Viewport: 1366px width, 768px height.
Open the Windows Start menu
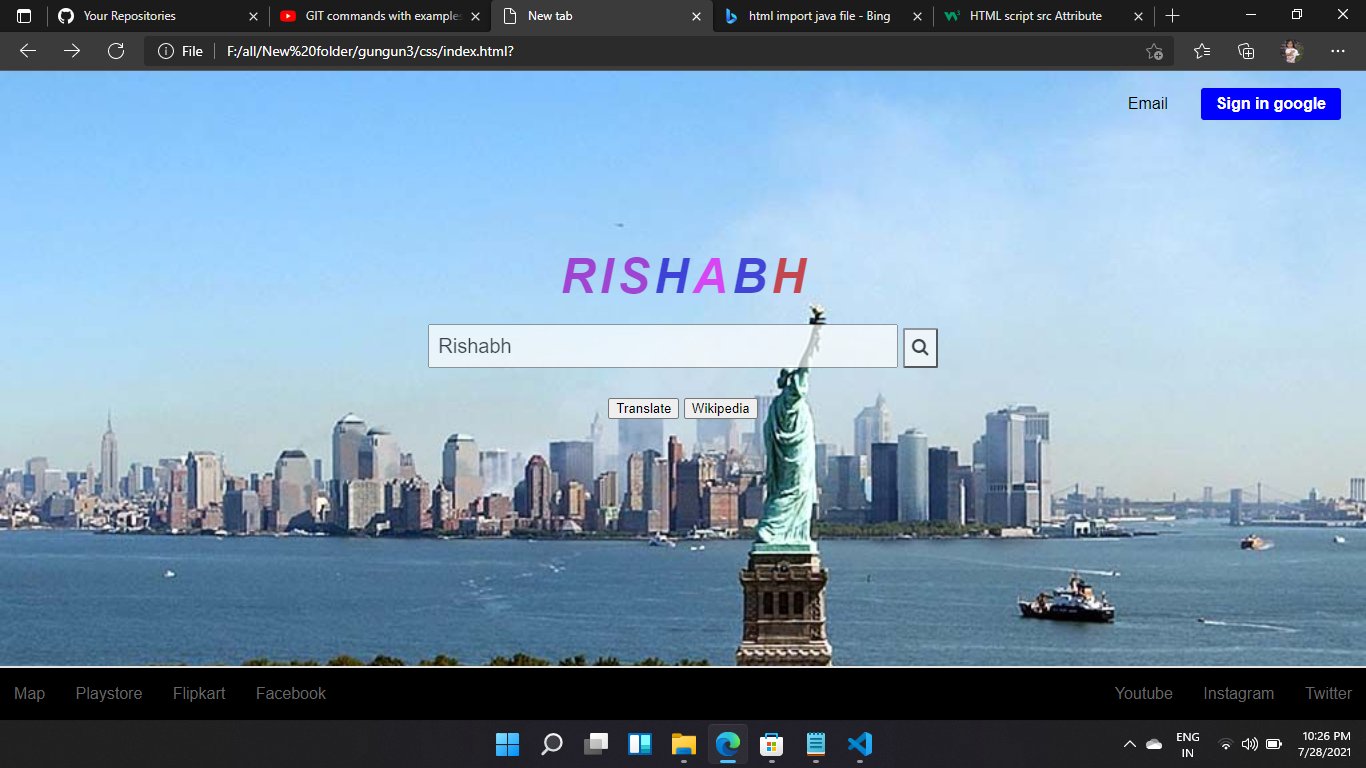(508, 744)
